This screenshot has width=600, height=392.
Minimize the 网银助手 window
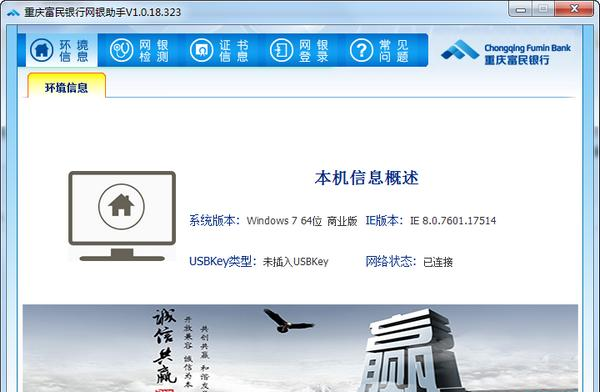(520, 9)
